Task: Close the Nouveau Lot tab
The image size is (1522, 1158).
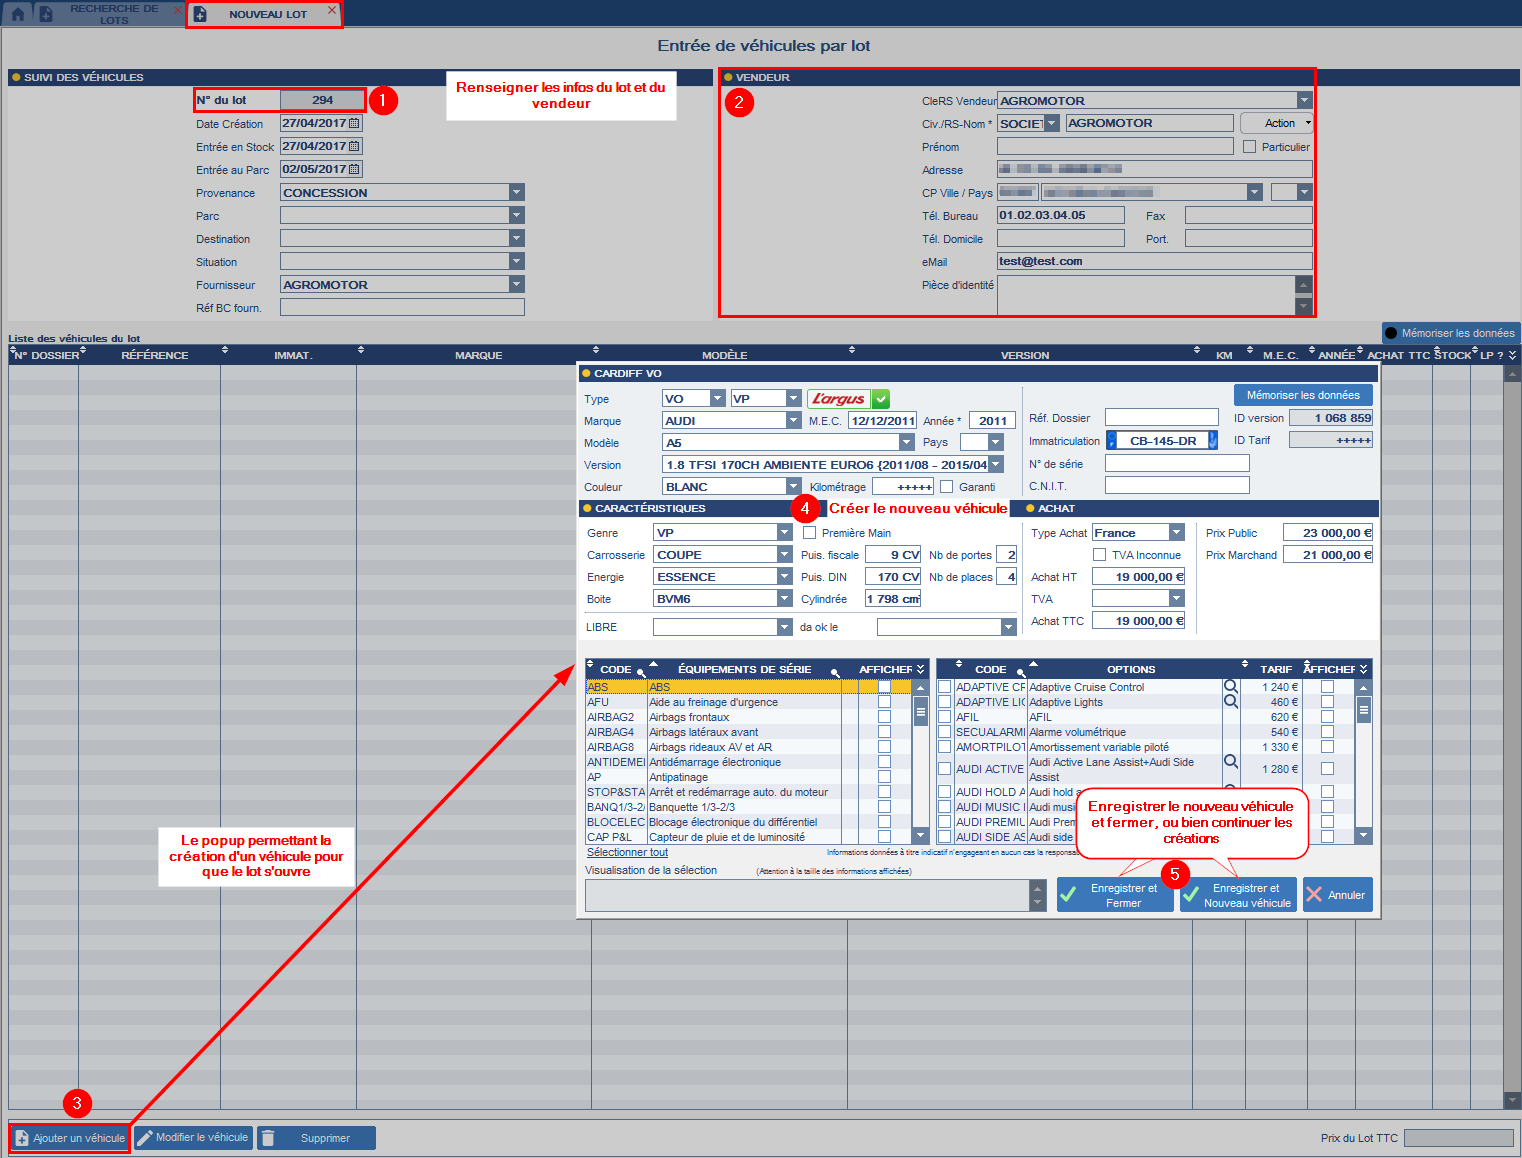Action: (x=332, y=10)
